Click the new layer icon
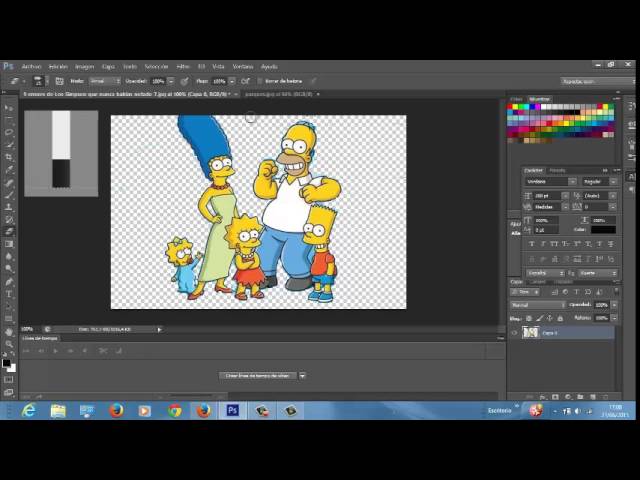The width and height of the screenshot is (640, 480). 593,397
